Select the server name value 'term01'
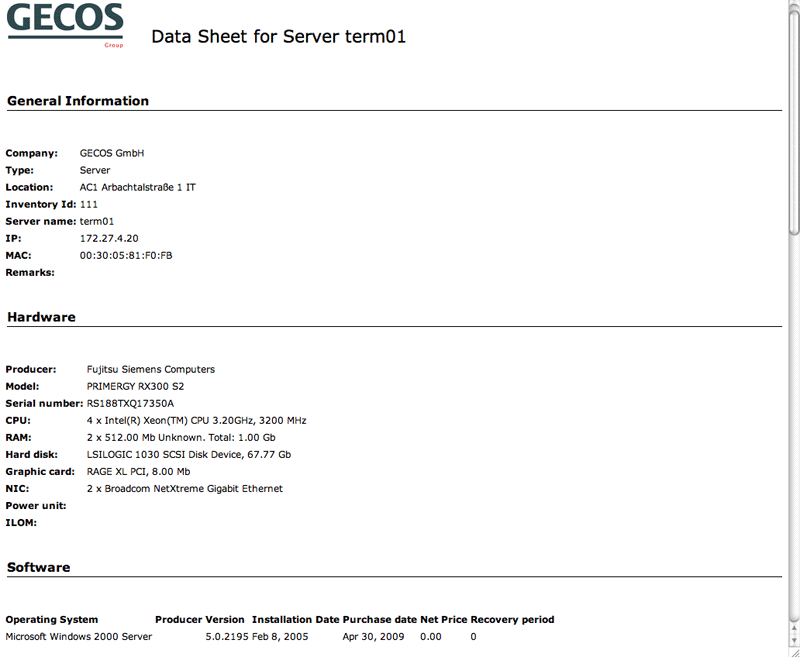 pyautogui.click(x=97, y=221)
